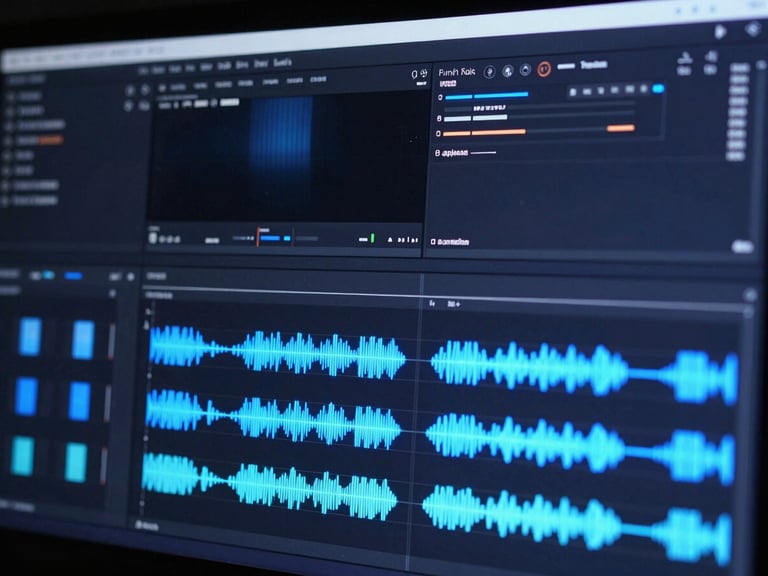Open the first item in the menu bar

[143, 71]
